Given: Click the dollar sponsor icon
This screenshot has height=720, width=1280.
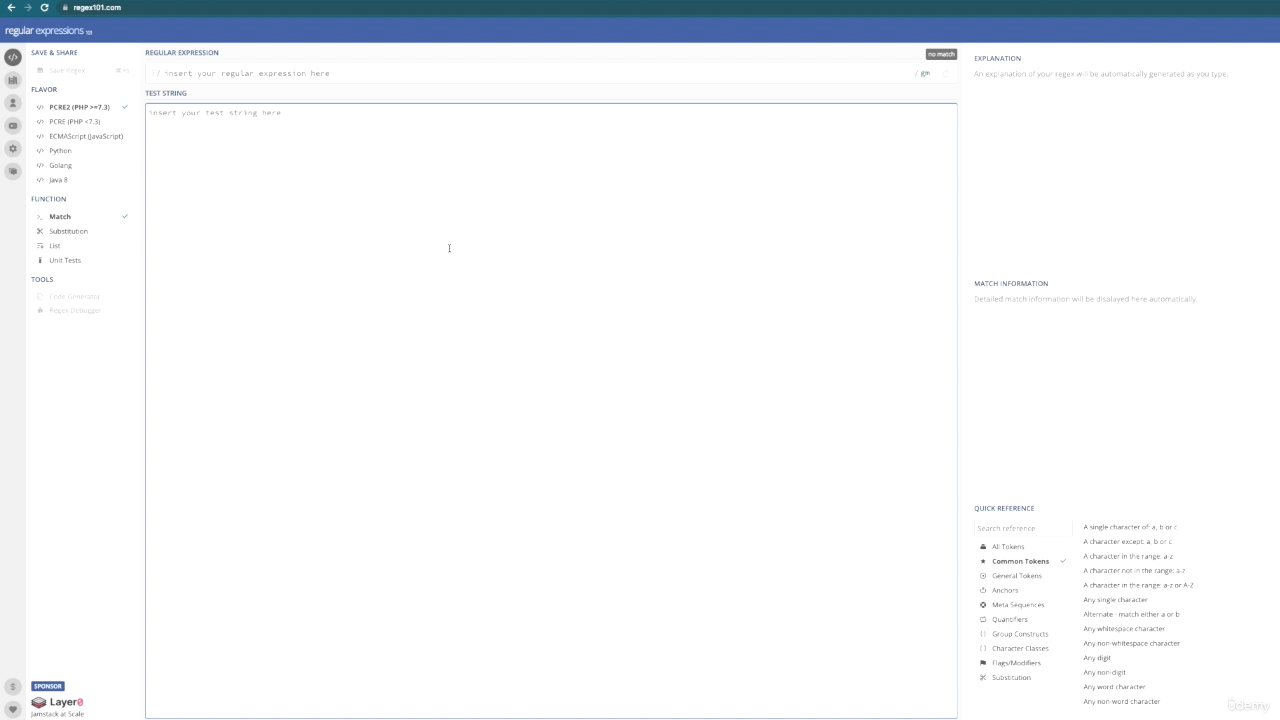Looking at the screenshot, I should click(x=13, y=687).
